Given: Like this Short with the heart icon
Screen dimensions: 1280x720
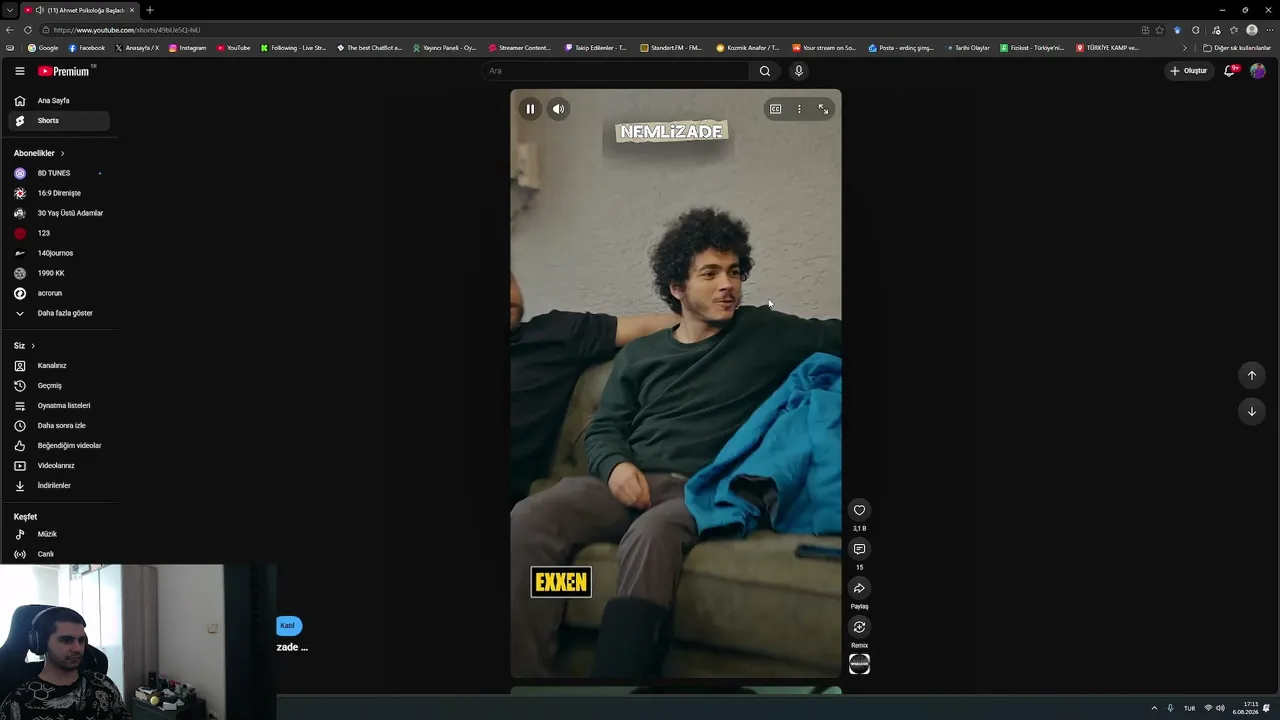Looking at the screenshot, I should pyautogui.click(x=859, y=510).
